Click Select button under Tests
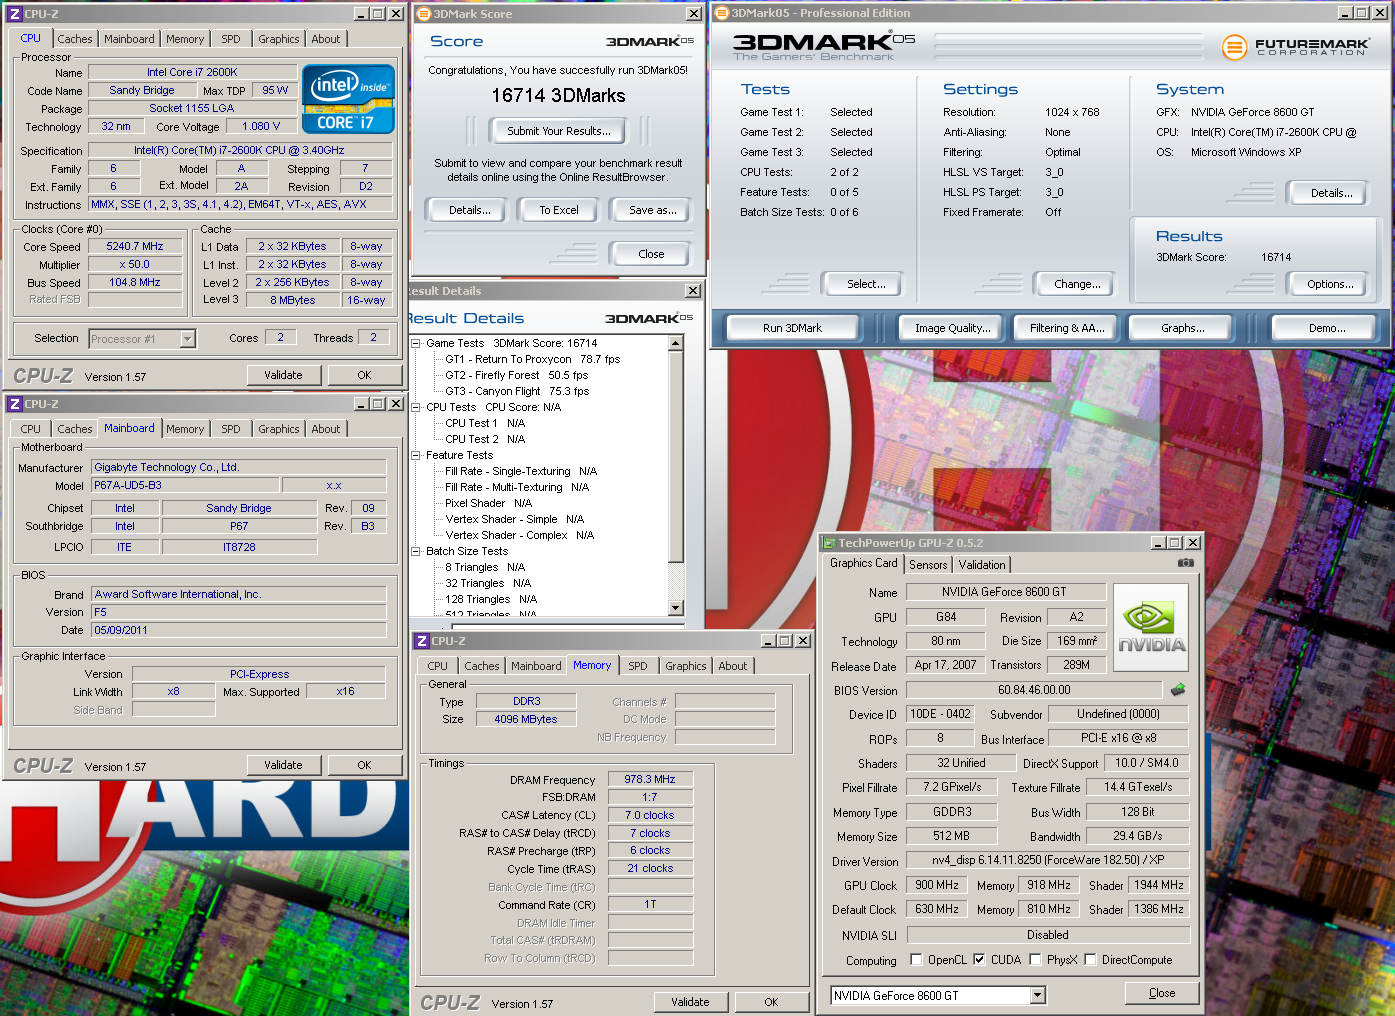This screenshot has width=1395, height=1016. point(866,284)
